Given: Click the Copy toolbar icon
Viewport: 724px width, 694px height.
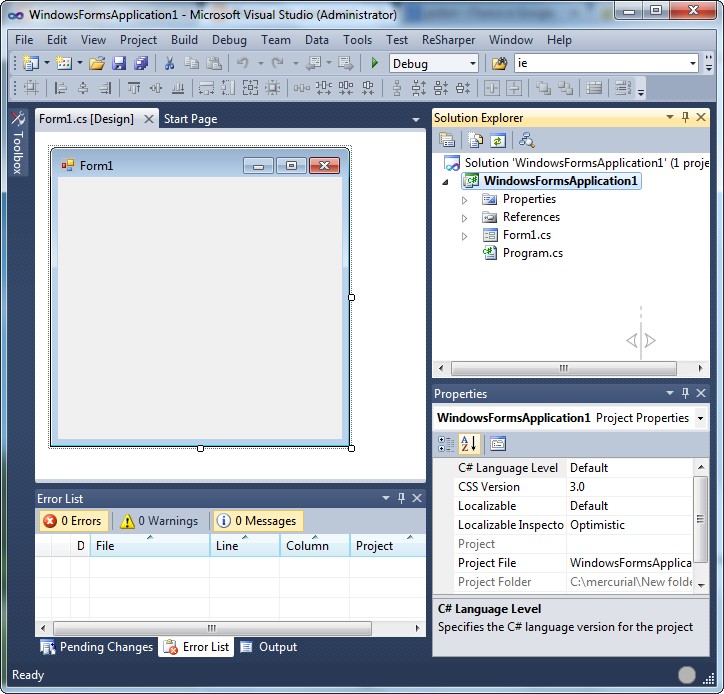Looking at the screenshot, I should coord(191,63).
